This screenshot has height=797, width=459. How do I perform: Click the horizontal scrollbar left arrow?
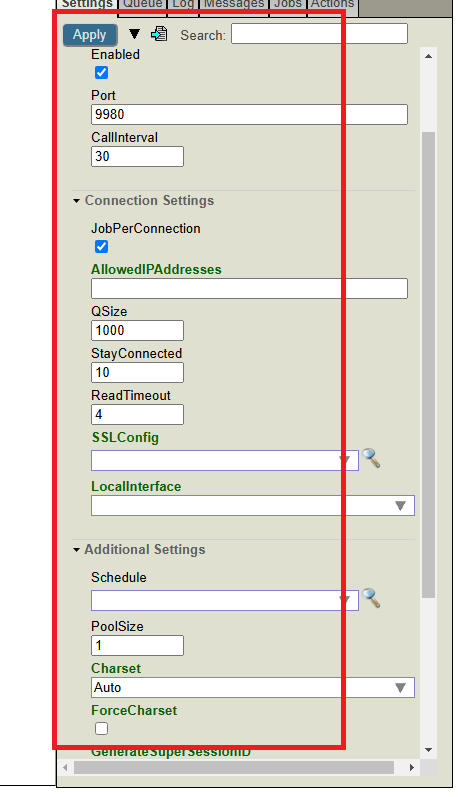(x=65, y=767)
